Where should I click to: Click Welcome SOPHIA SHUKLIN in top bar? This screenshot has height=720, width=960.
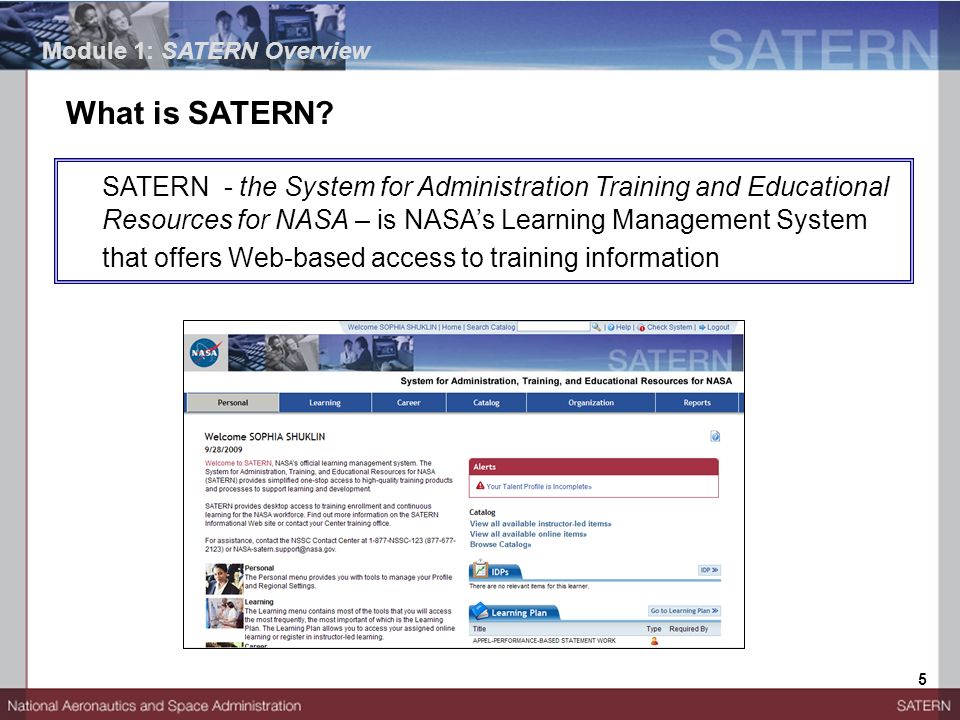(x=392, y=328)
